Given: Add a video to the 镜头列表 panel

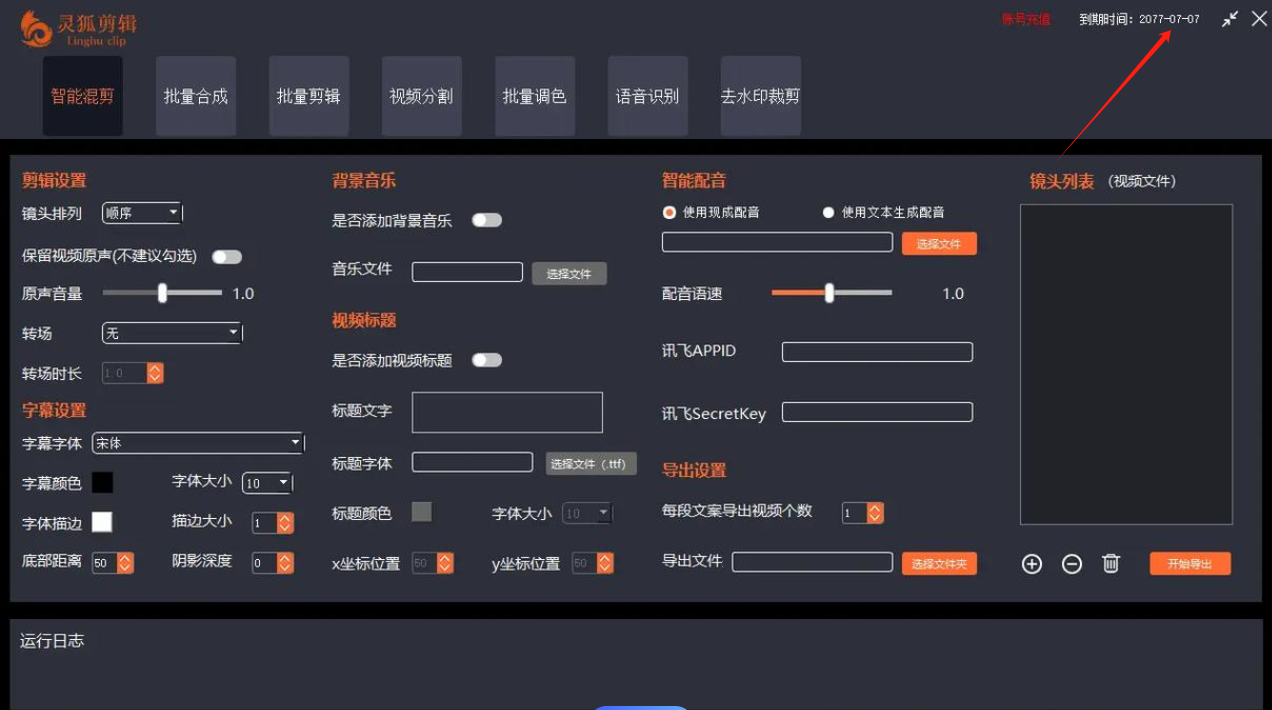Looking at the screenshot, I should pos(1031,563).
